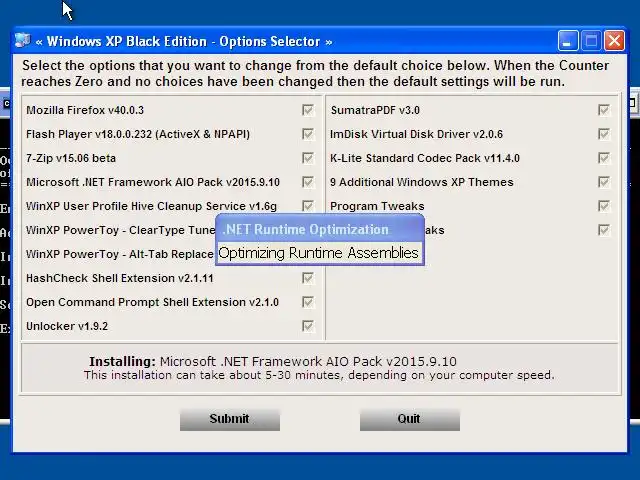
Task: Click the Options Selector window title text
Action: [184, 41]
